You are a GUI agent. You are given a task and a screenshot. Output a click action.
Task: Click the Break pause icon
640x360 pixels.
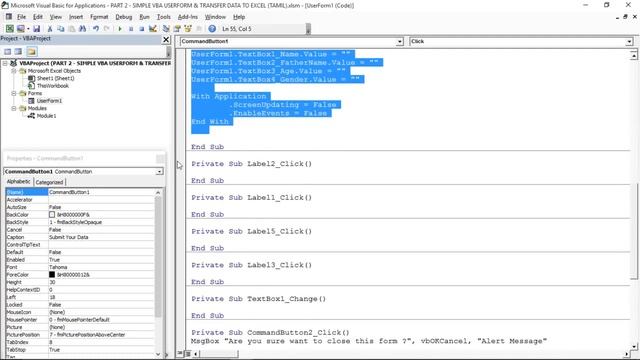pos(131,29)
